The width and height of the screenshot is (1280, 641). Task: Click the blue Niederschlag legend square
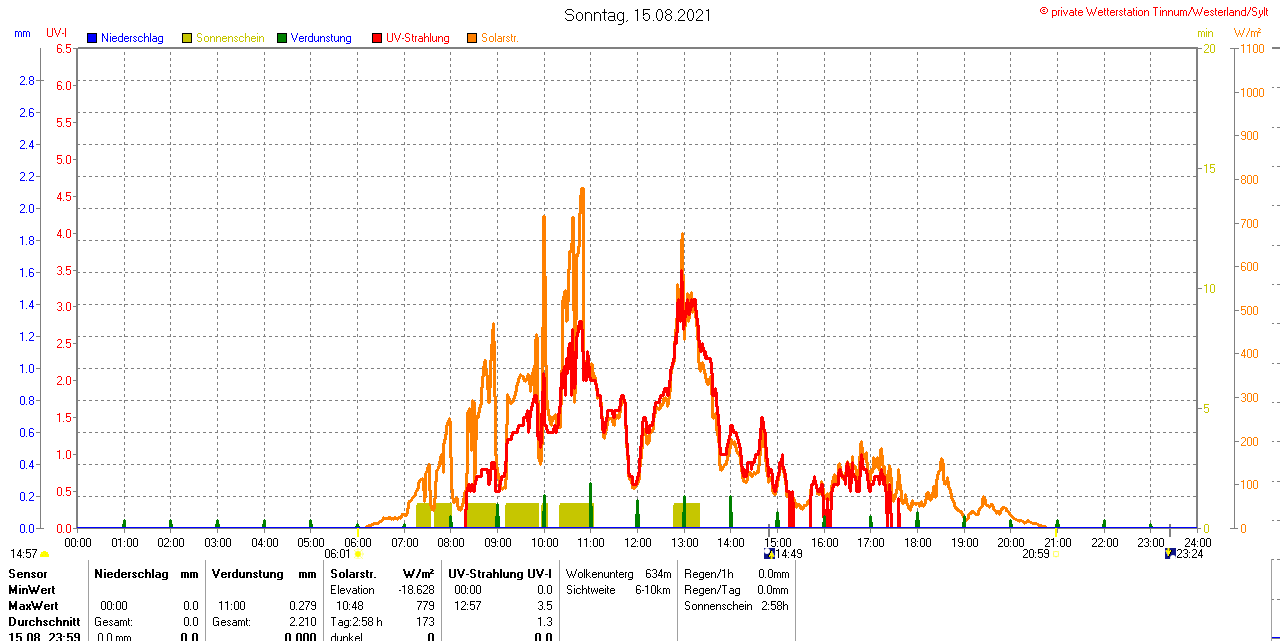(92, 38)
